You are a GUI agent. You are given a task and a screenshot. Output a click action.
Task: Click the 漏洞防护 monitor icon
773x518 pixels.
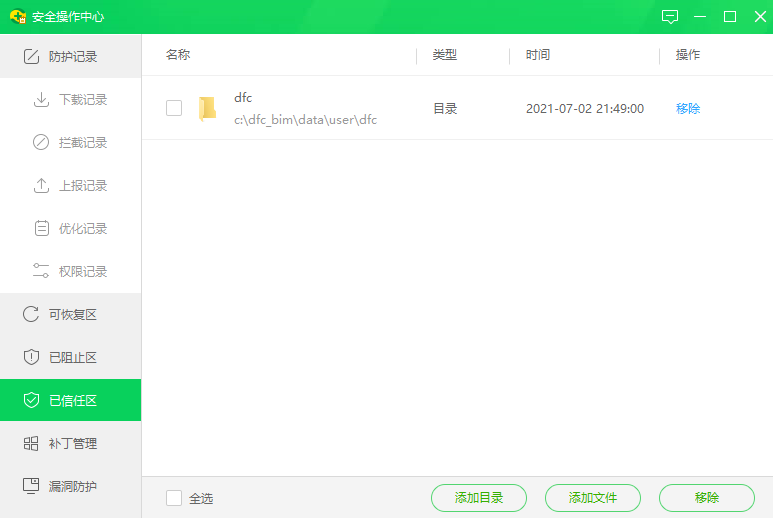click(x=31, y=486)
